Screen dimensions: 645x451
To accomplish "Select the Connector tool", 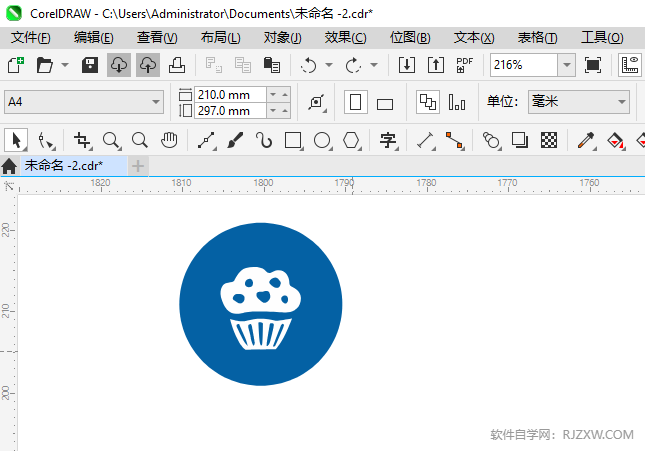I will click(x=455, y=141).
